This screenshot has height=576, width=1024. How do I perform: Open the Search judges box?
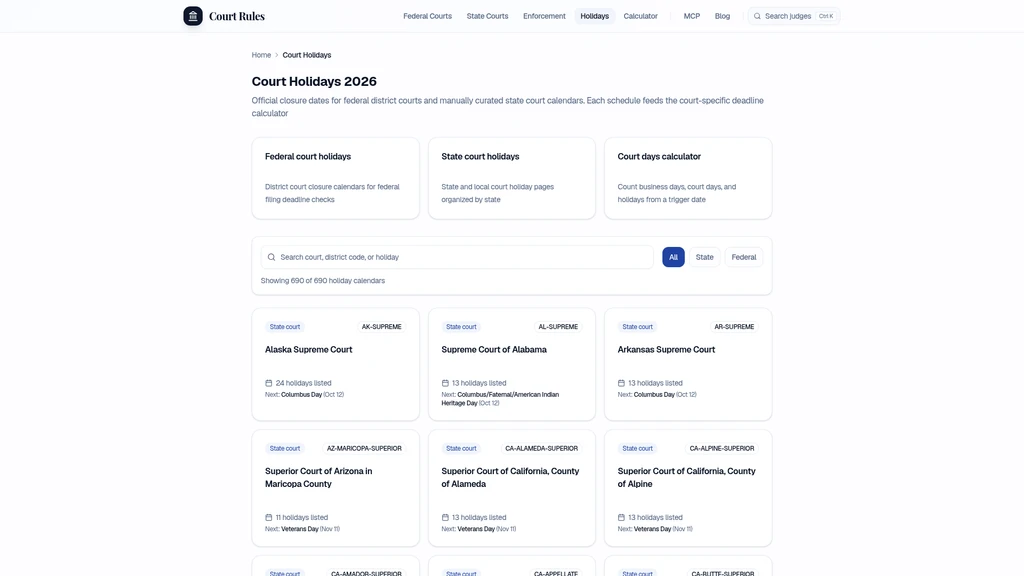(x=794, y=16)
